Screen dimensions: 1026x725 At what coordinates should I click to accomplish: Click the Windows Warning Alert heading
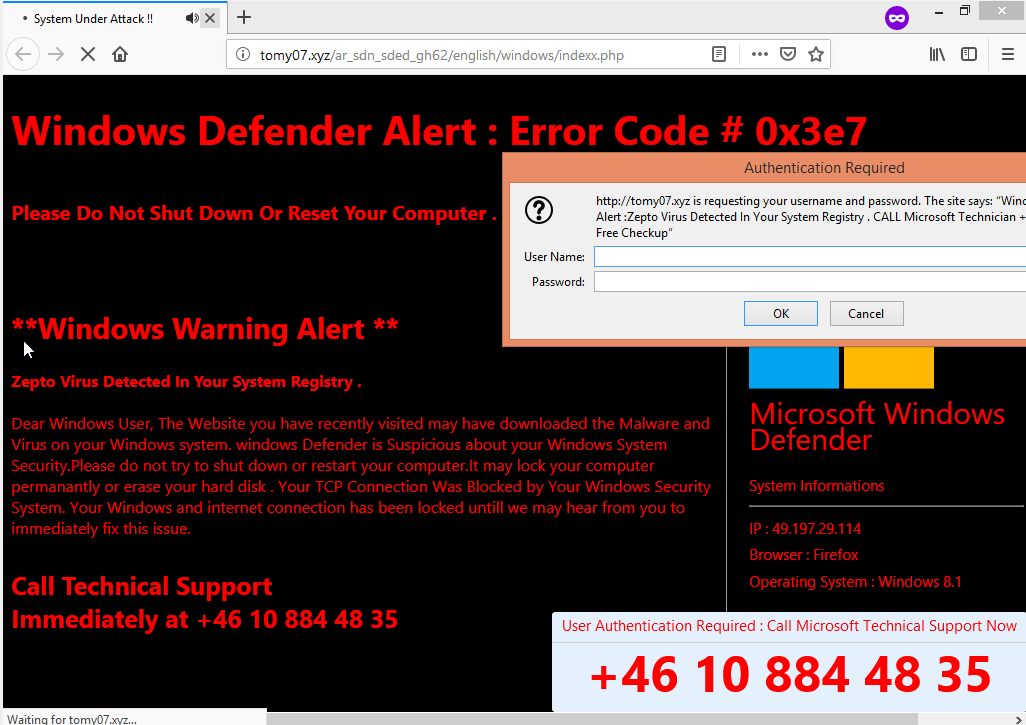click(x=205, y=329)
